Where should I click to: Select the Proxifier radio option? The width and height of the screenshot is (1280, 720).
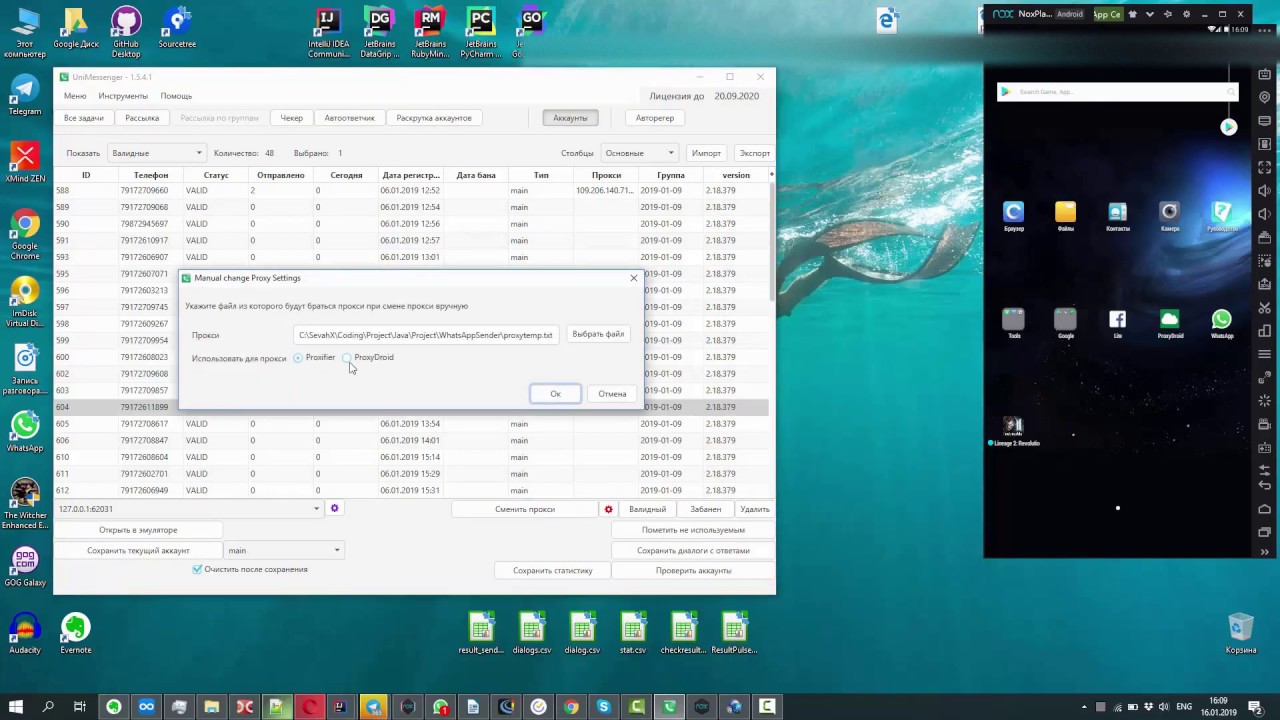298,358
